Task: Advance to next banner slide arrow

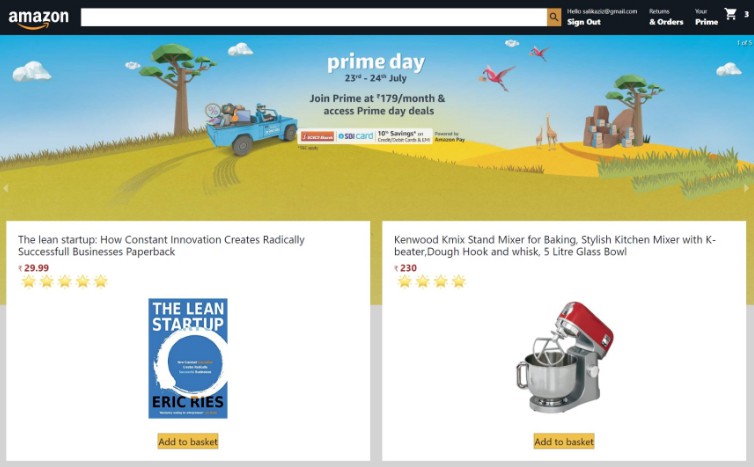Action: click(x=746, y=188)
